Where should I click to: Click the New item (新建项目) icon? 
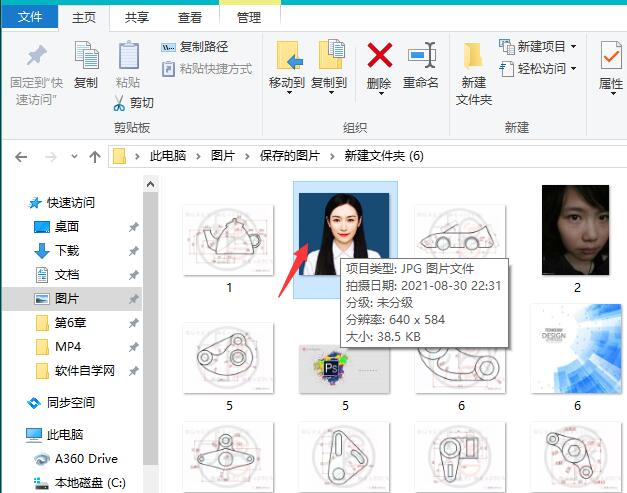pos(507,47)
